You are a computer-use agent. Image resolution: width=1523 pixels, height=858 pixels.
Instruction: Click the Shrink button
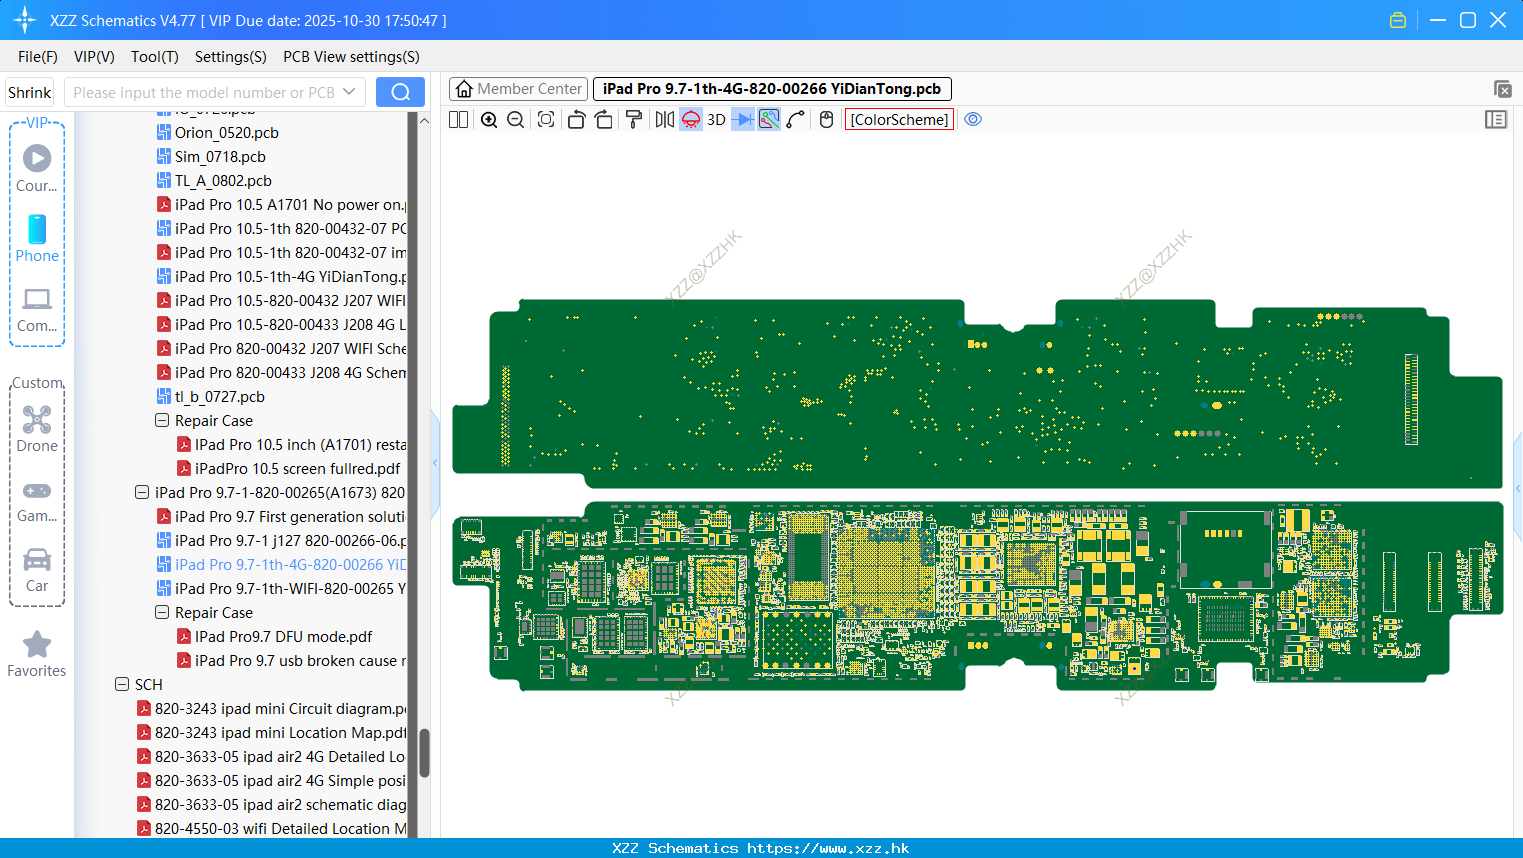pos(30,92)
